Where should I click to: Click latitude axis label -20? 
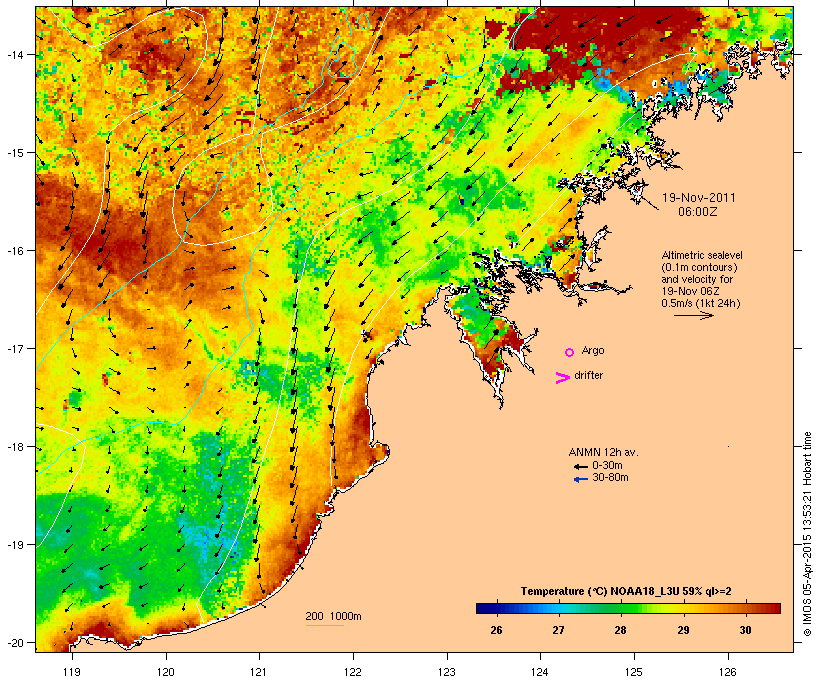(x=15, y=643)
